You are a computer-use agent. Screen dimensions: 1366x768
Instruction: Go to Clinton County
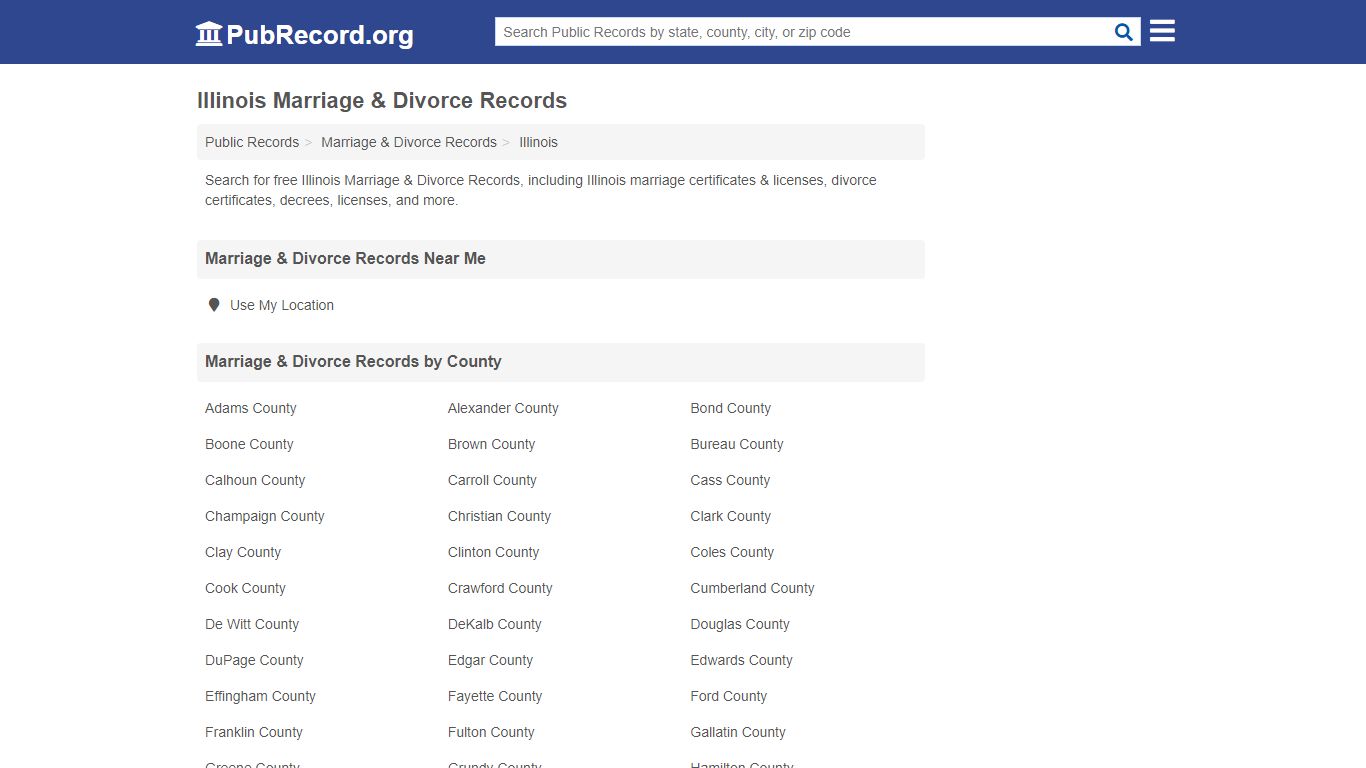point(493,552)
